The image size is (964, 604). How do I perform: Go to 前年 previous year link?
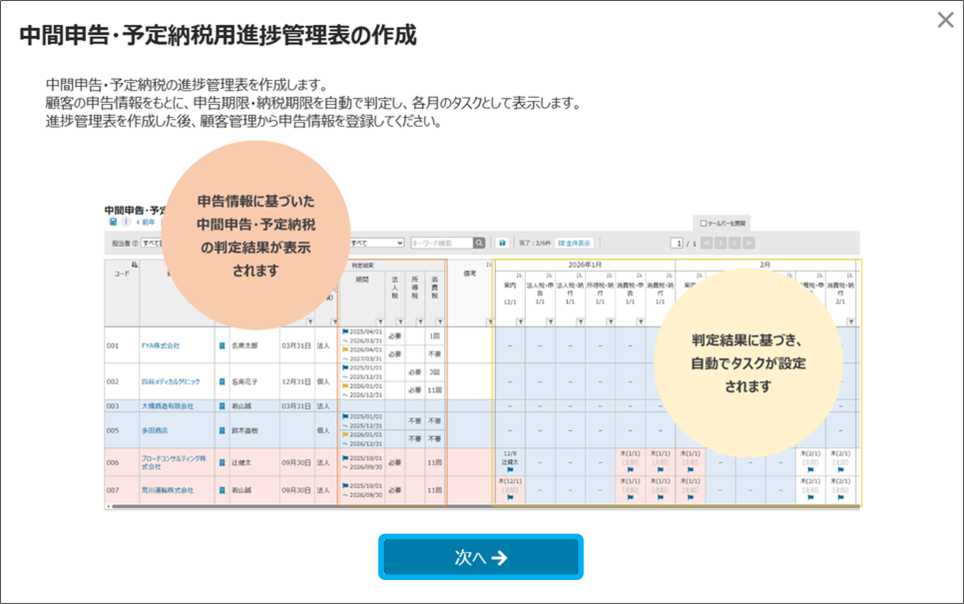click(146, 223)
